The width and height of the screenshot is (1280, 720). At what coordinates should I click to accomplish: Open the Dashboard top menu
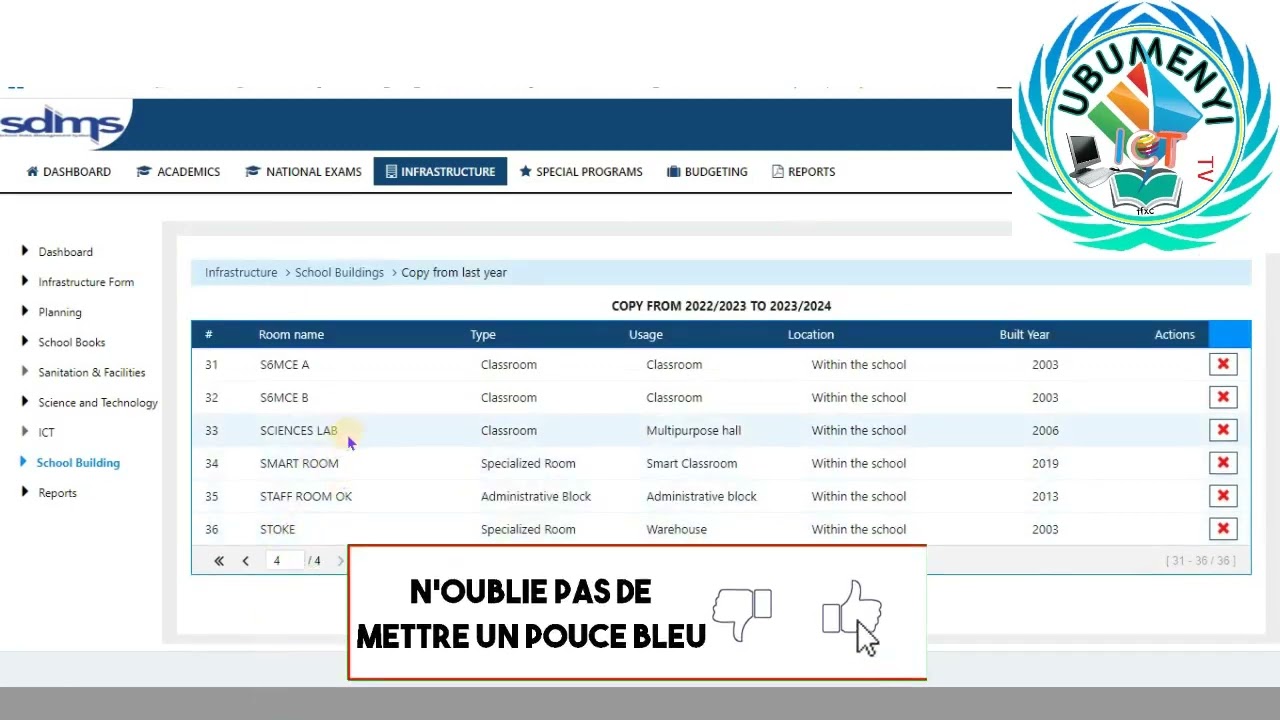click(68, 172)
